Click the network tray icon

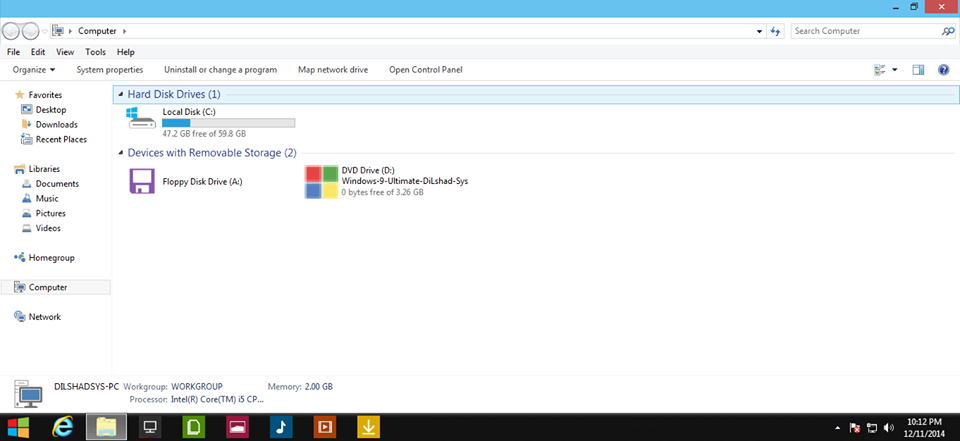[872, 427]
